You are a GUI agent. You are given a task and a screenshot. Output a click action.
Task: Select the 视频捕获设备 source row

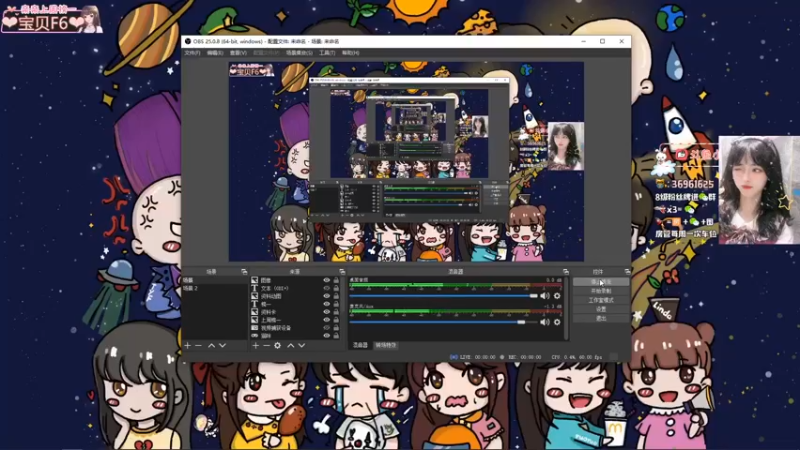[x=295, y=328]
